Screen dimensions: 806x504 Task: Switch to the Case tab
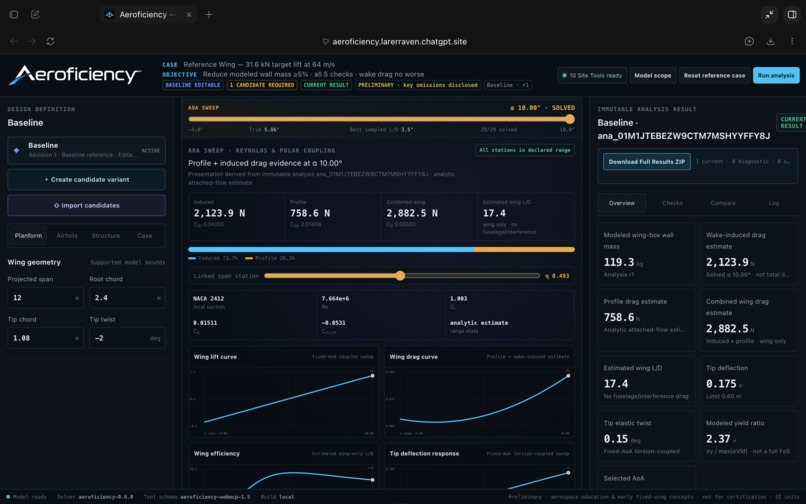click(x=144, y=236)
